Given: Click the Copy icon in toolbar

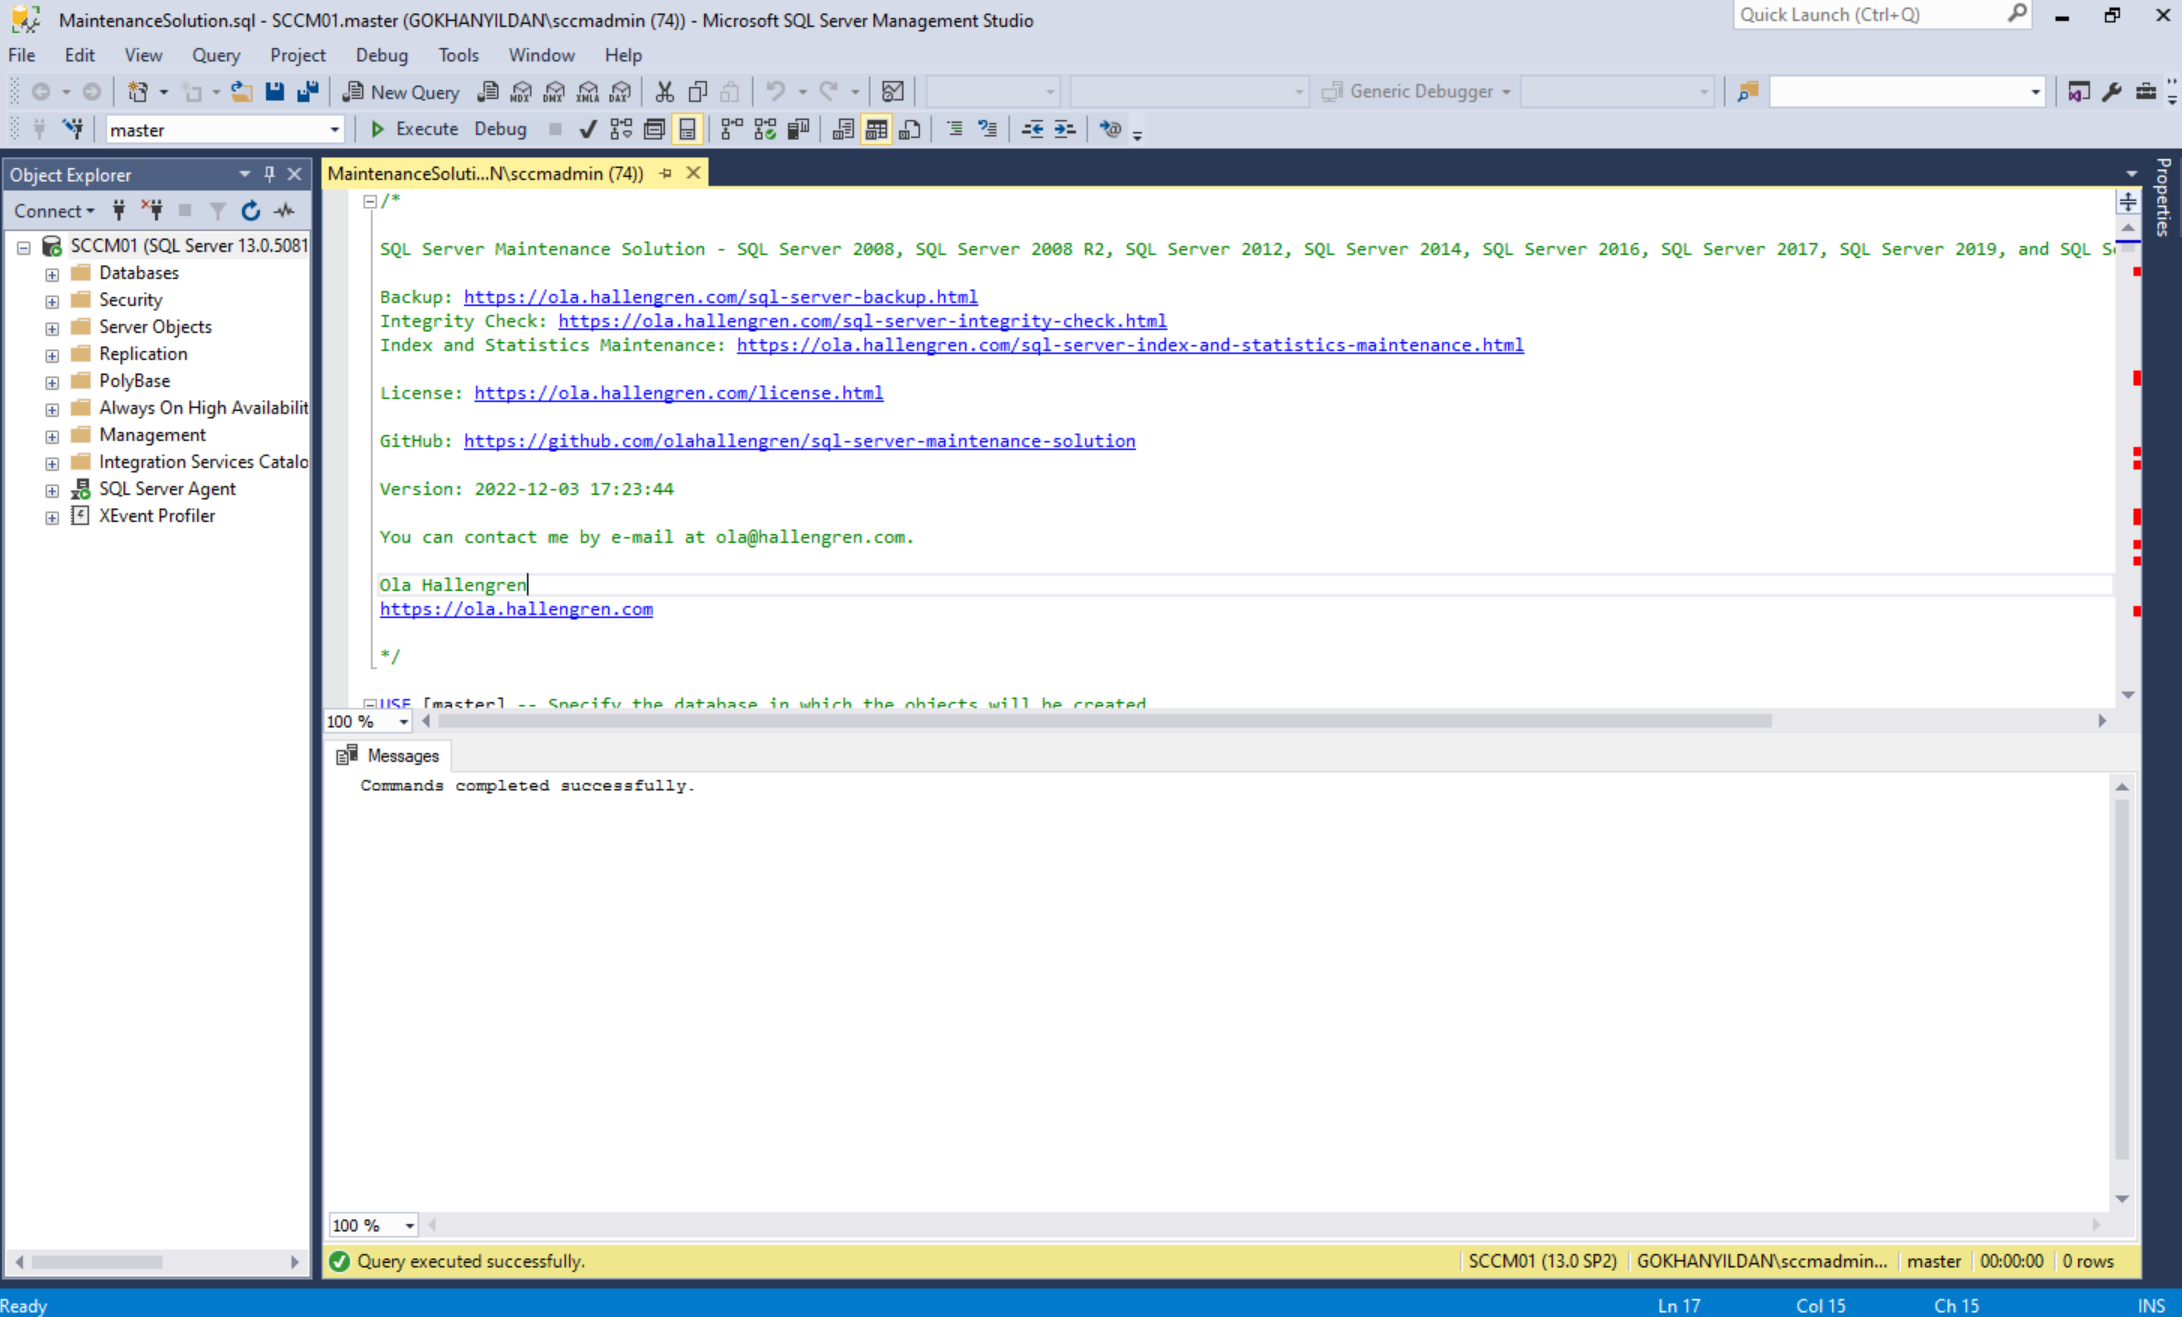Looking at the screenshot, I should 698,92.
